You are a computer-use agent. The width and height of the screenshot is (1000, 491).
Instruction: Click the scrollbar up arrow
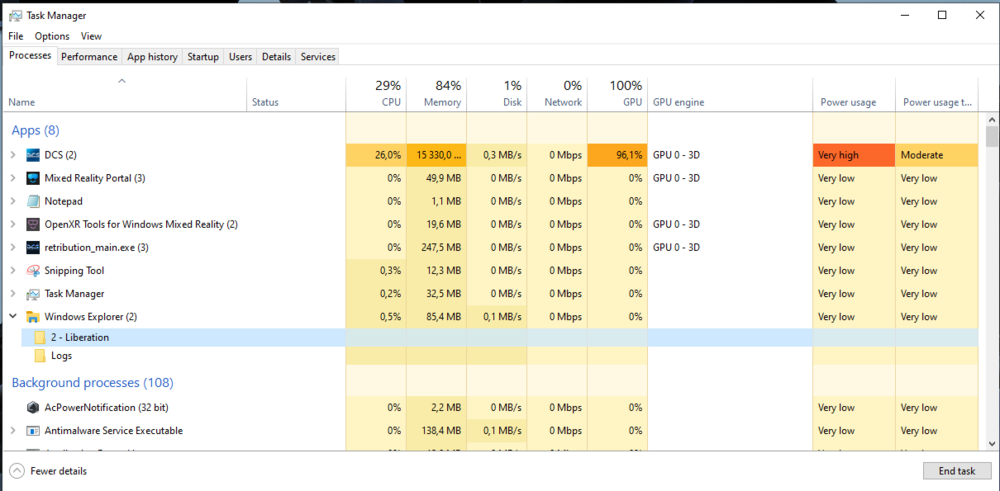(x=992, y=119)
